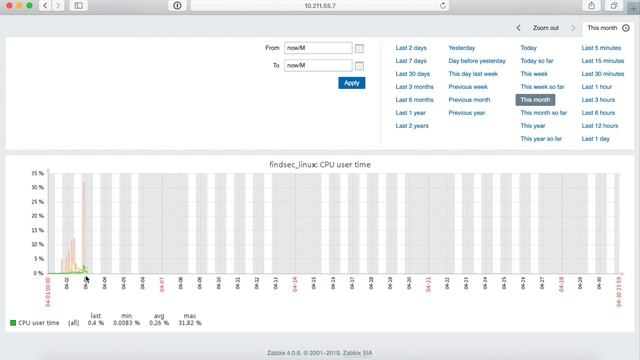Viewport: 640px width, 360px height.
Task: Pick This week
Action: [534, 74]
